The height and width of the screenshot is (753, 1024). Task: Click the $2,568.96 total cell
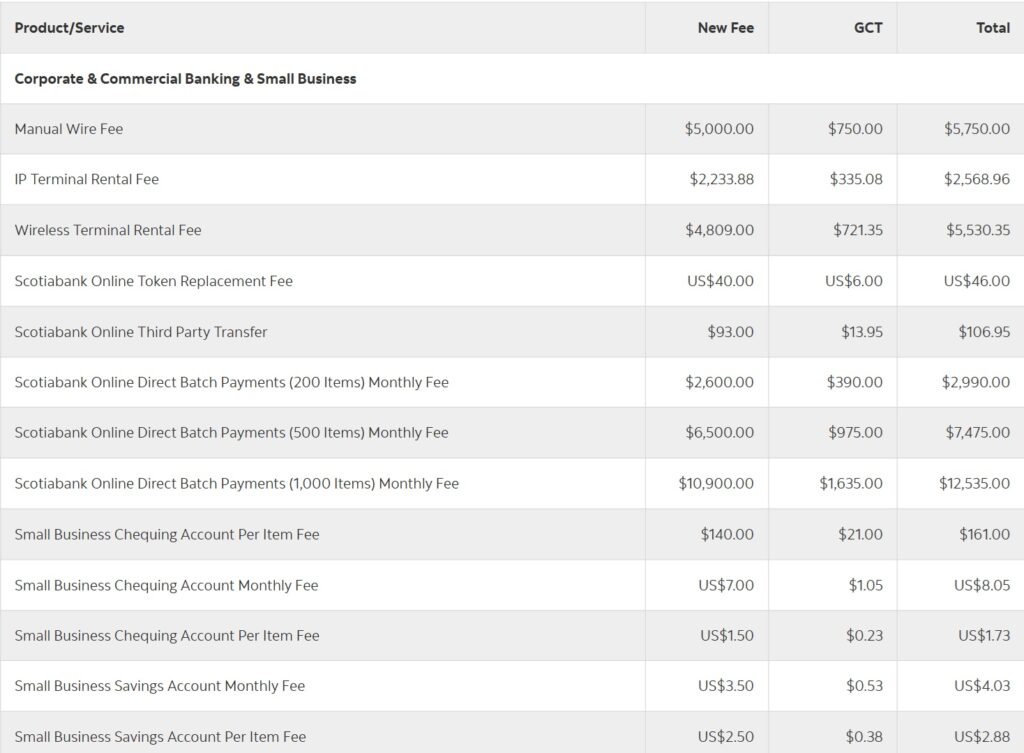(x=976, y=179)
